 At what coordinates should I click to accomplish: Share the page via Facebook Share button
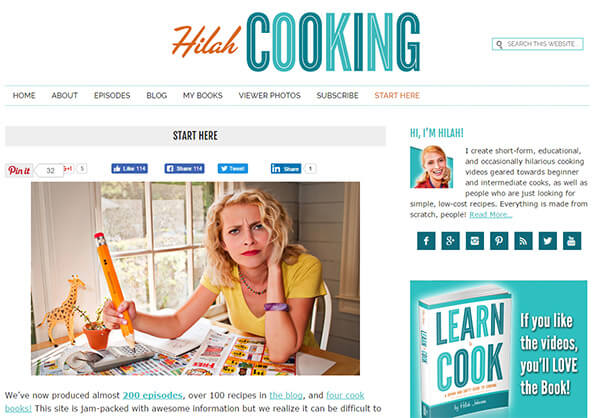coord(184,168)
